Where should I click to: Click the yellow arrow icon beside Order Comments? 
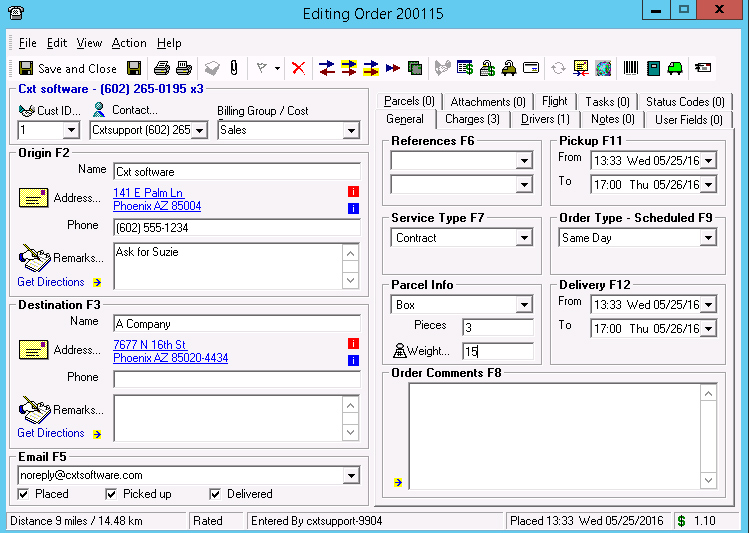tap(398, 482)
